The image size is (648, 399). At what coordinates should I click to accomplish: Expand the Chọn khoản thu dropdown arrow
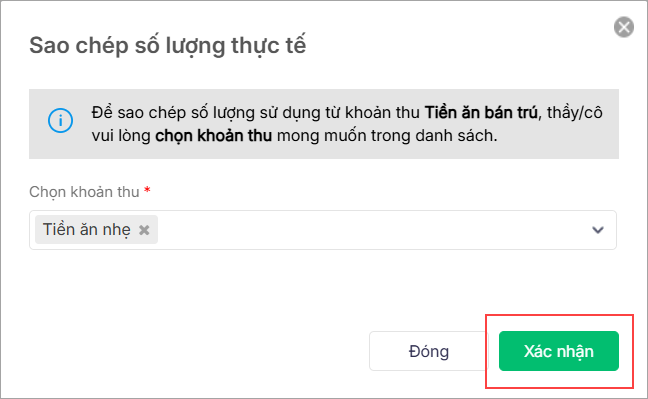click(x=598, y=230)
